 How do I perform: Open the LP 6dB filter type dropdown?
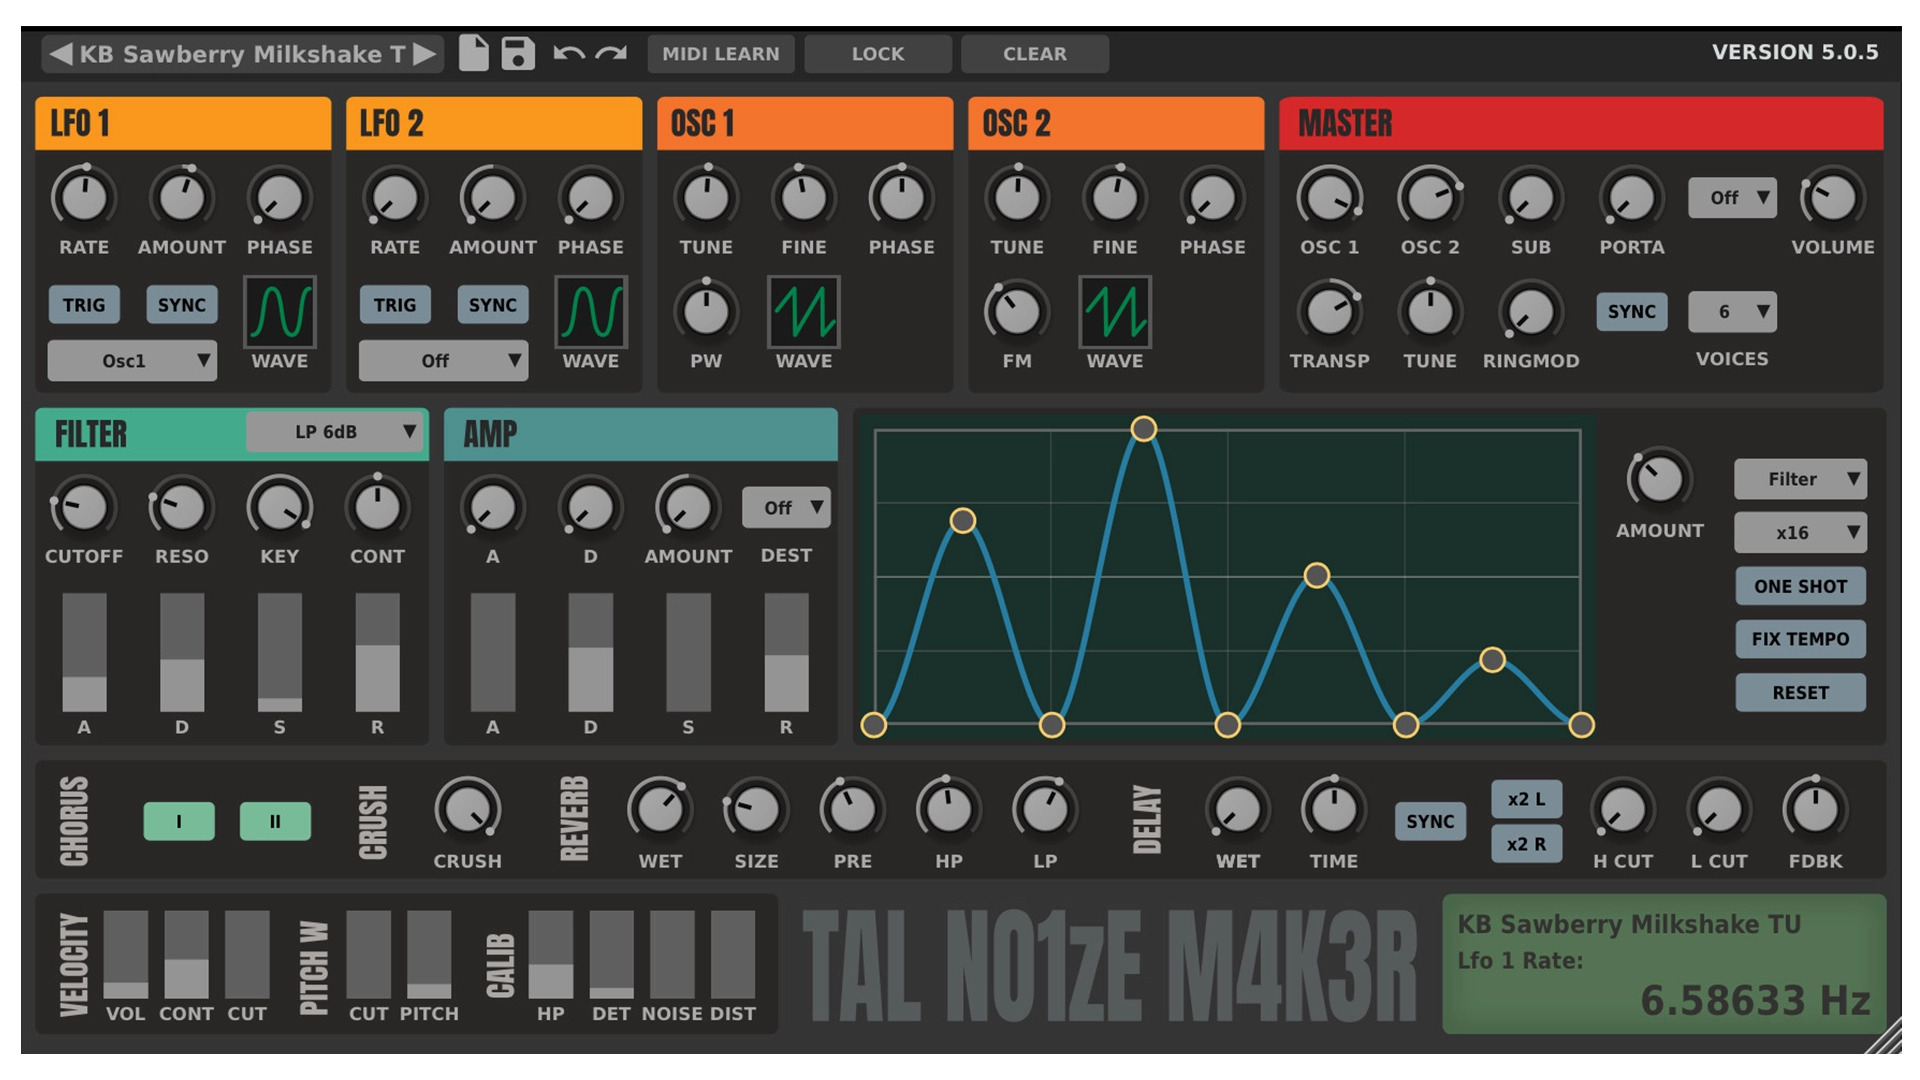click(x=334, y=432)
